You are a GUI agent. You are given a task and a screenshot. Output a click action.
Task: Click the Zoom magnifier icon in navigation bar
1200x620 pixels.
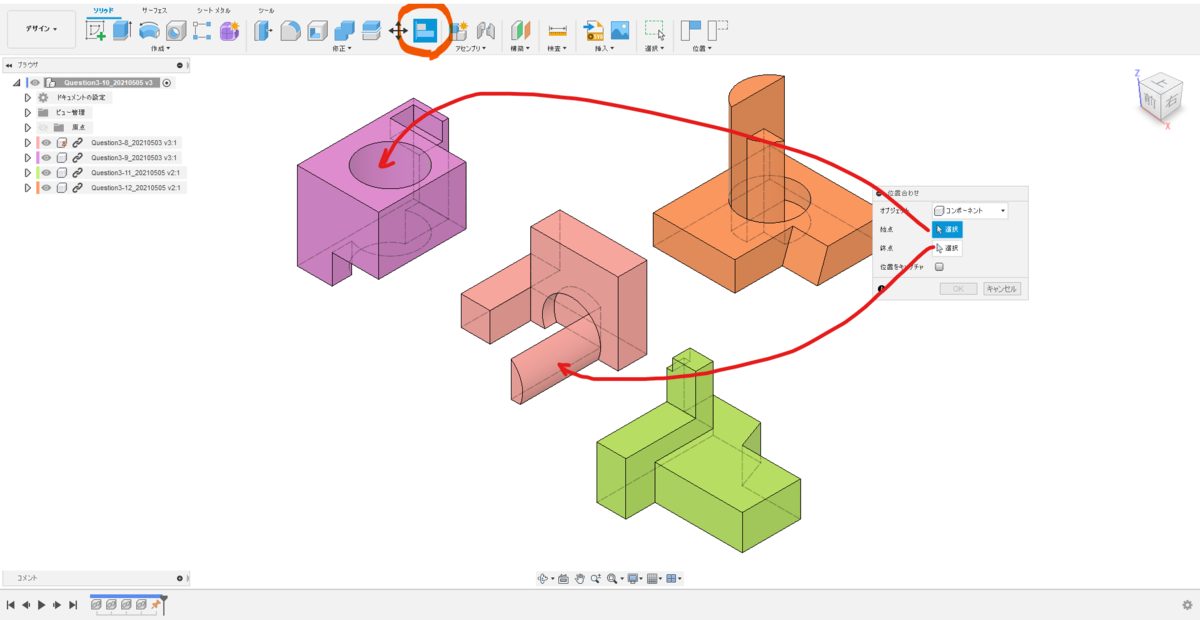click(595, 579)
